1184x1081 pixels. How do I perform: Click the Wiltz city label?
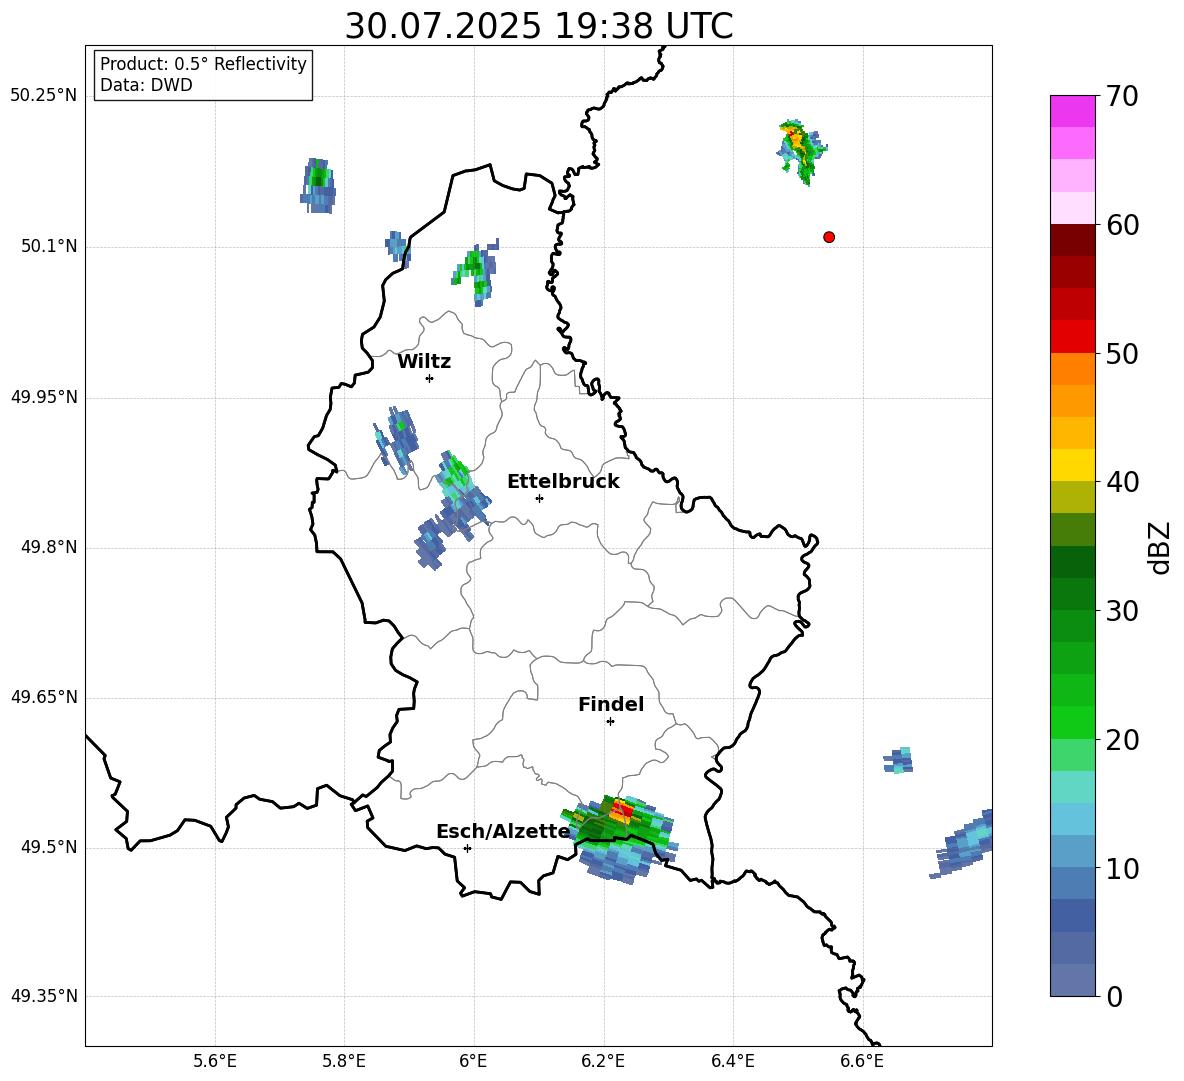(424, 362)
